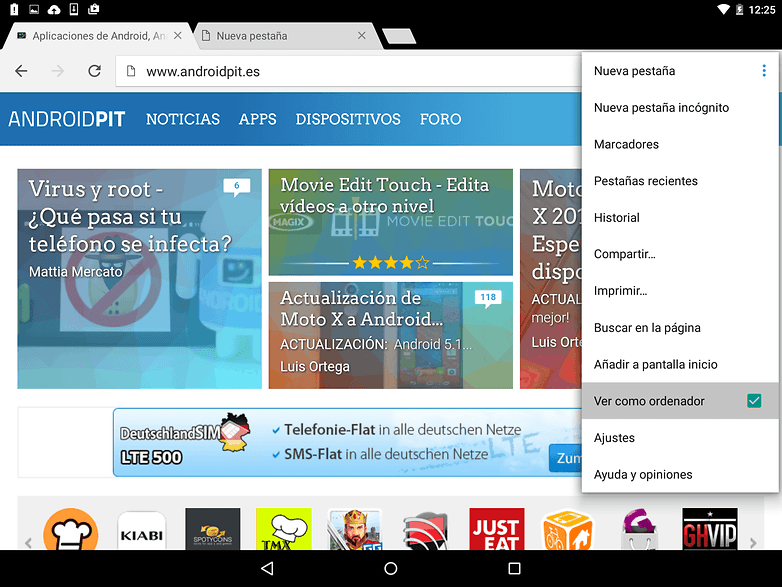Tap the page info icon in address bar
The width and height of the screenshot is (782, 587).
click(131, 71)
